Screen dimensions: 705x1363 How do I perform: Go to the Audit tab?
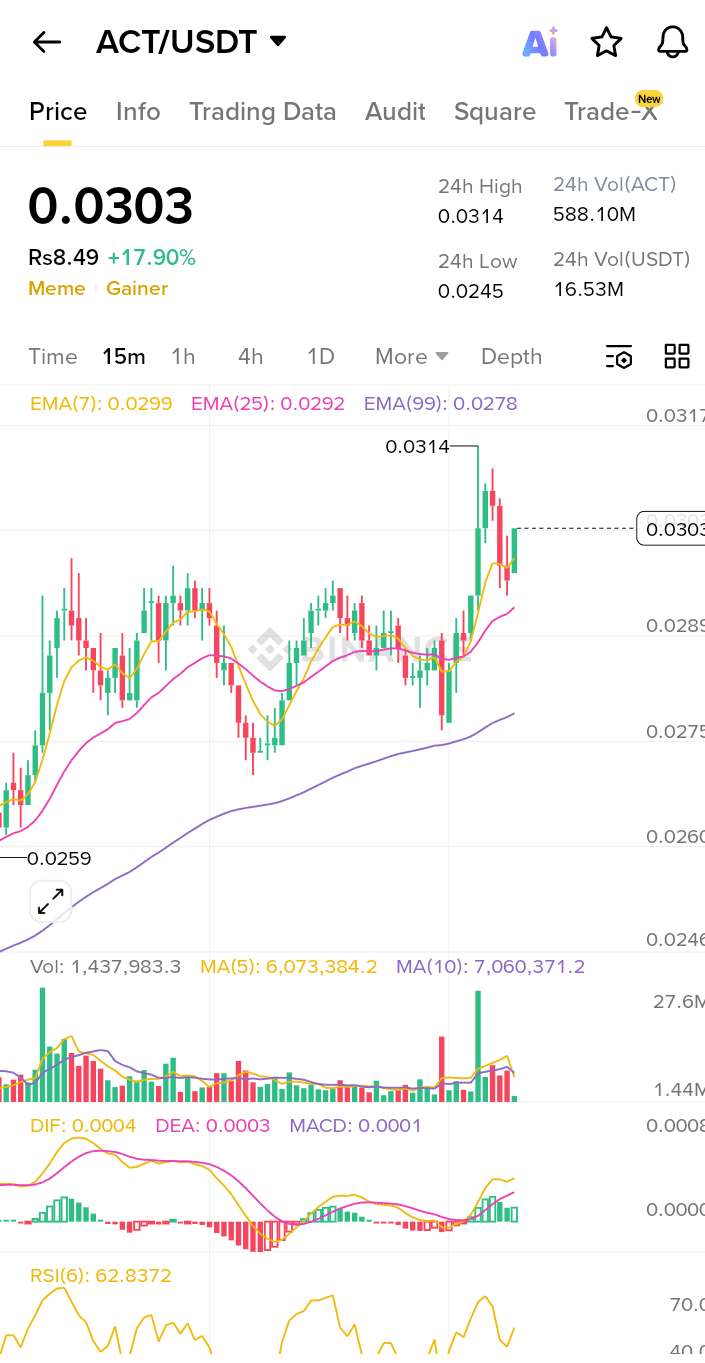395,112
